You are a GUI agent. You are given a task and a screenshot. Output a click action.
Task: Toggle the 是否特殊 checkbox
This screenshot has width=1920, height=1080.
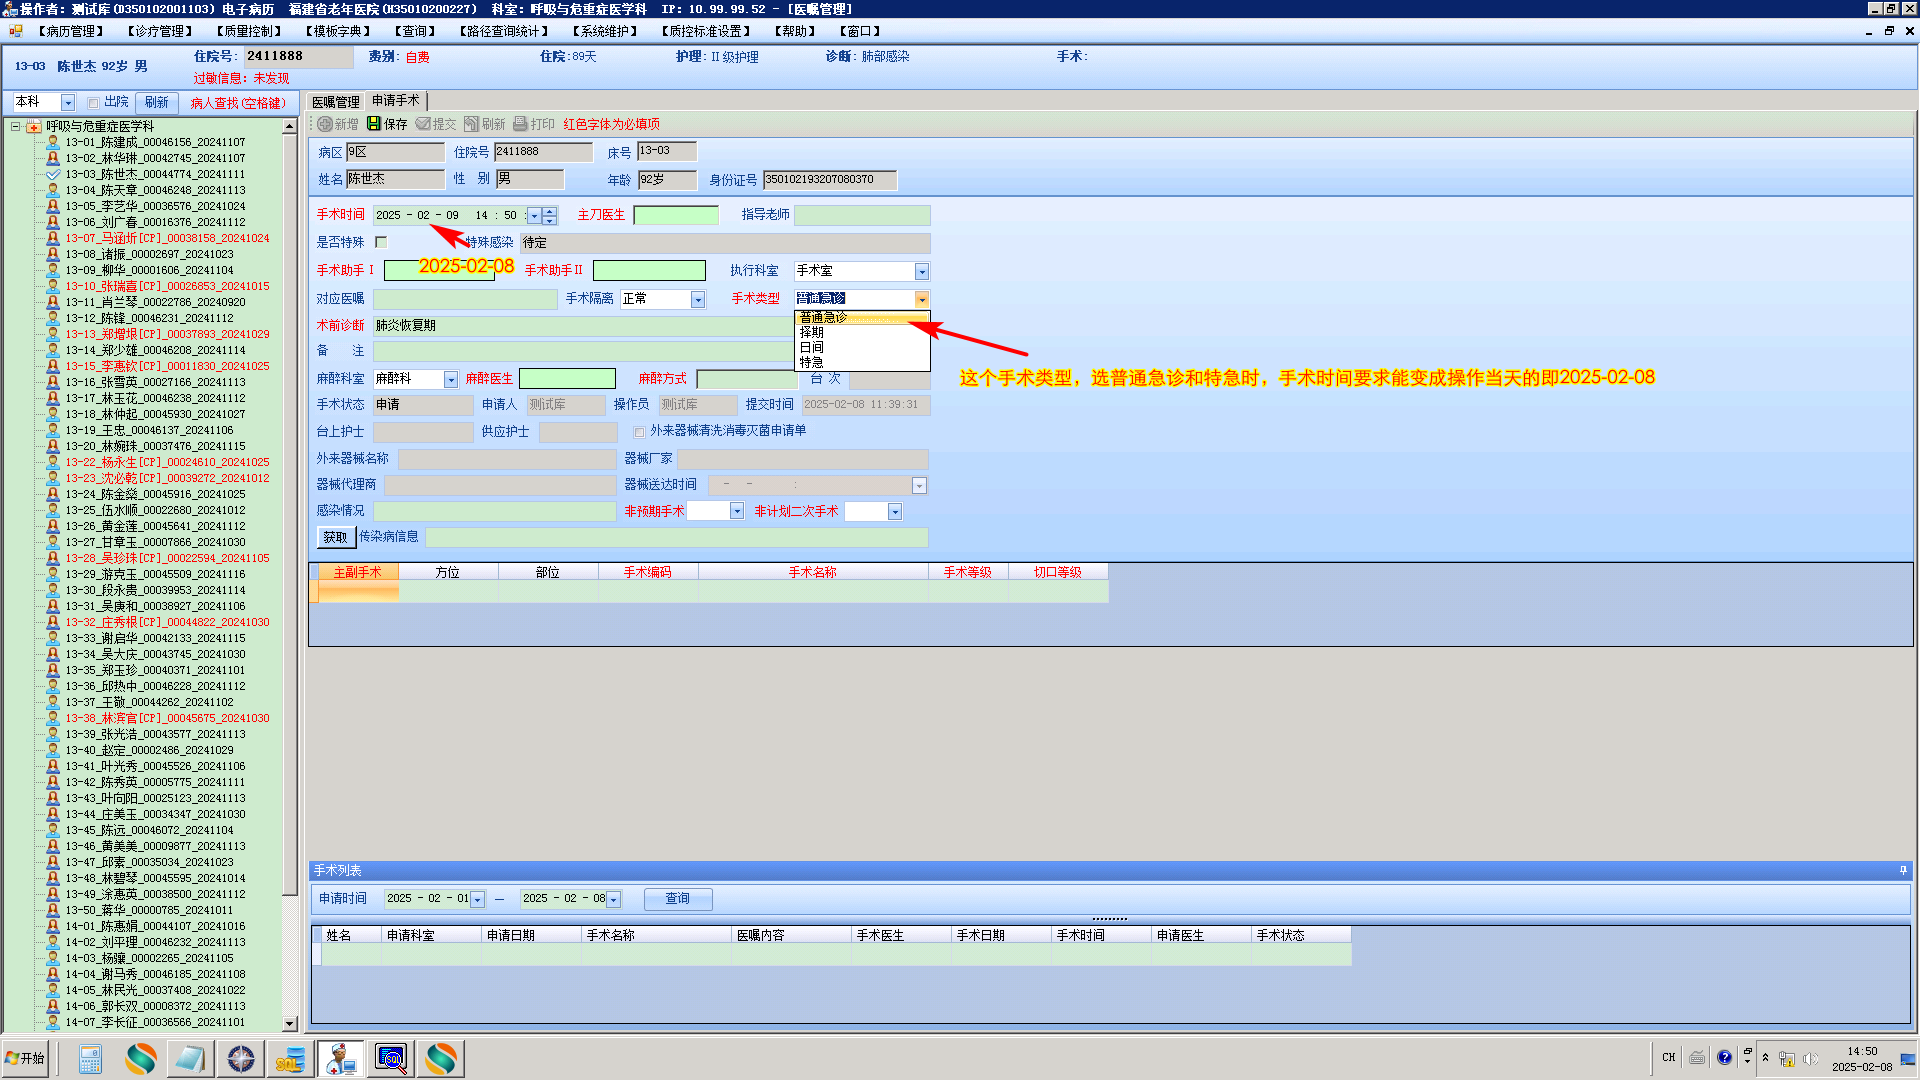pos(381,242)
